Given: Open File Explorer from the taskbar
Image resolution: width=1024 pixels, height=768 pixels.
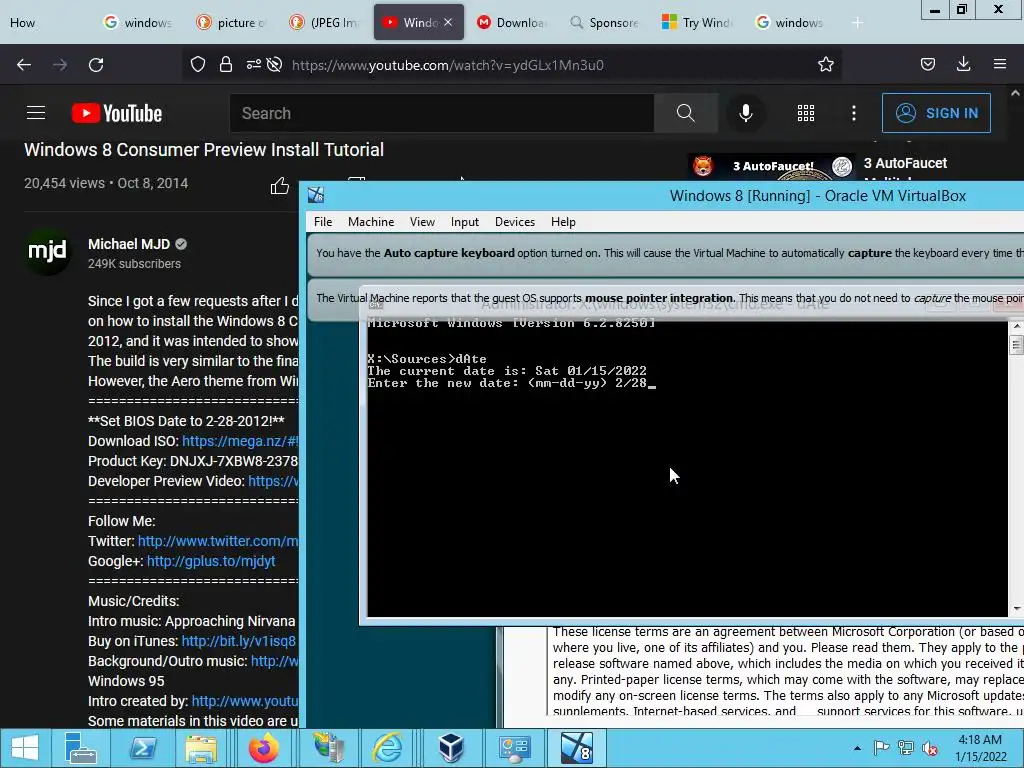Looking at the screenshot, I should (x=201, y=748).
